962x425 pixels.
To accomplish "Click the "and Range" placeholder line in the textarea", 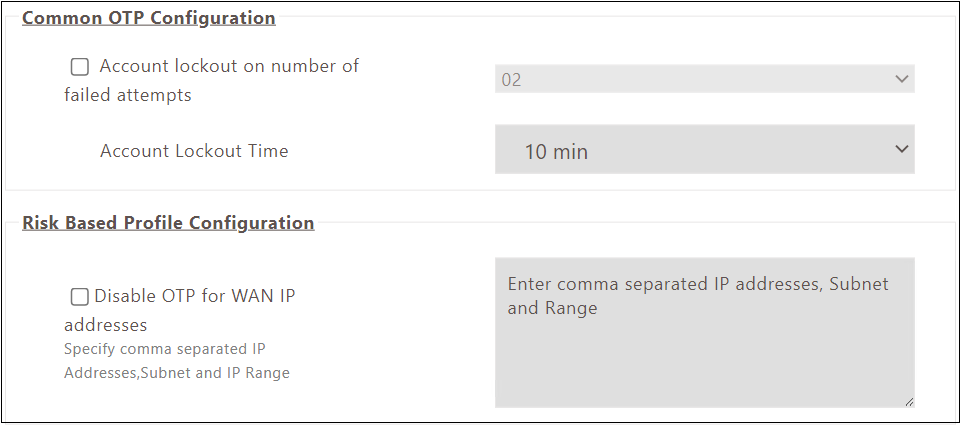I will click(552, 308).
